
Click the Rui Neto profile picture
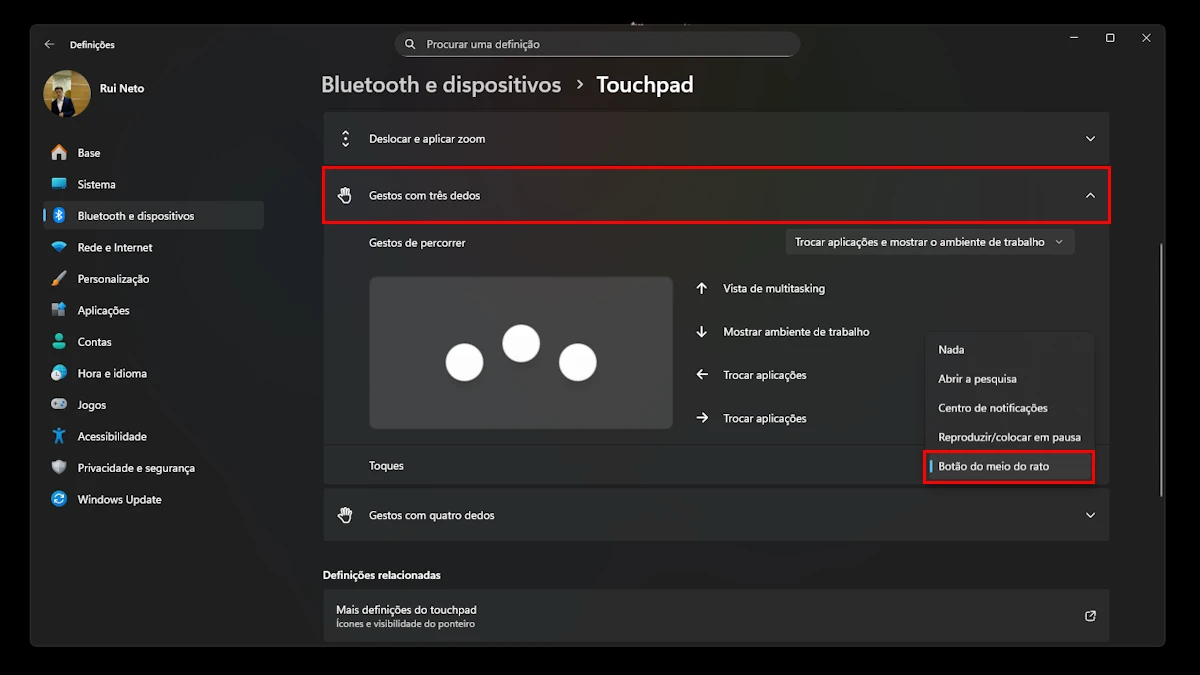(x=67, y=93)
